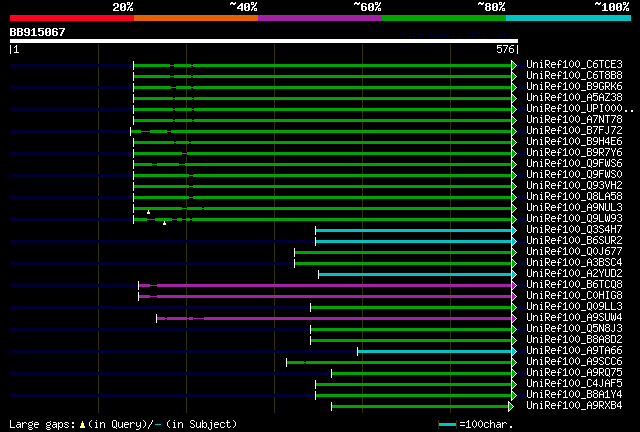Select the UniRef100_B9R7Y6 label
640x432 pixels.
click(574, 153)
